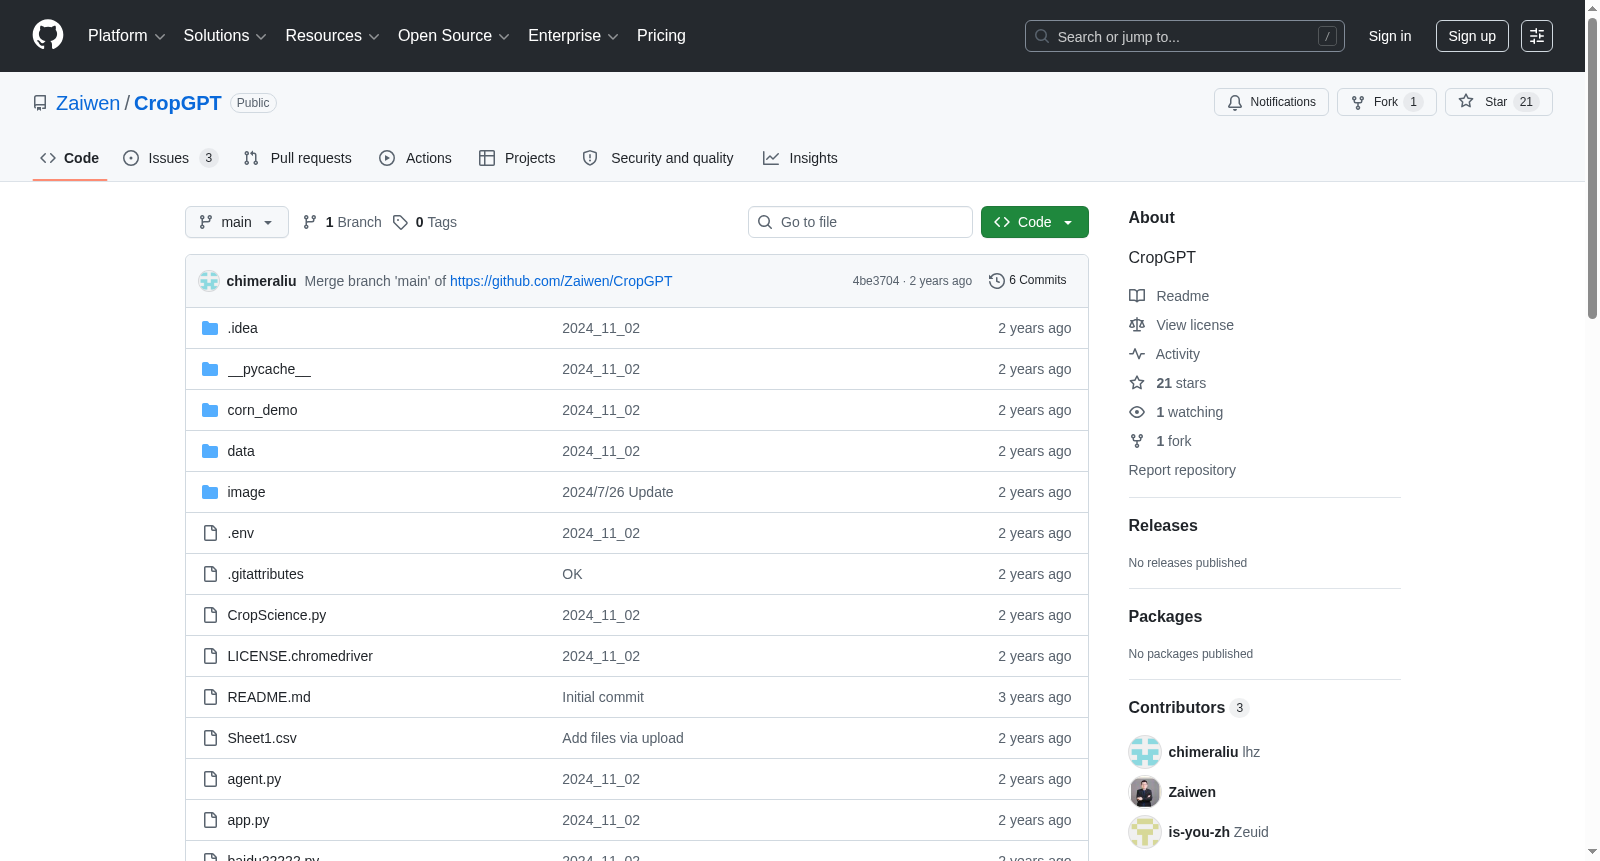Focus the Search or jump to field
Image resolution: width=1600 pixels, height=861 pixels.
1185,36
